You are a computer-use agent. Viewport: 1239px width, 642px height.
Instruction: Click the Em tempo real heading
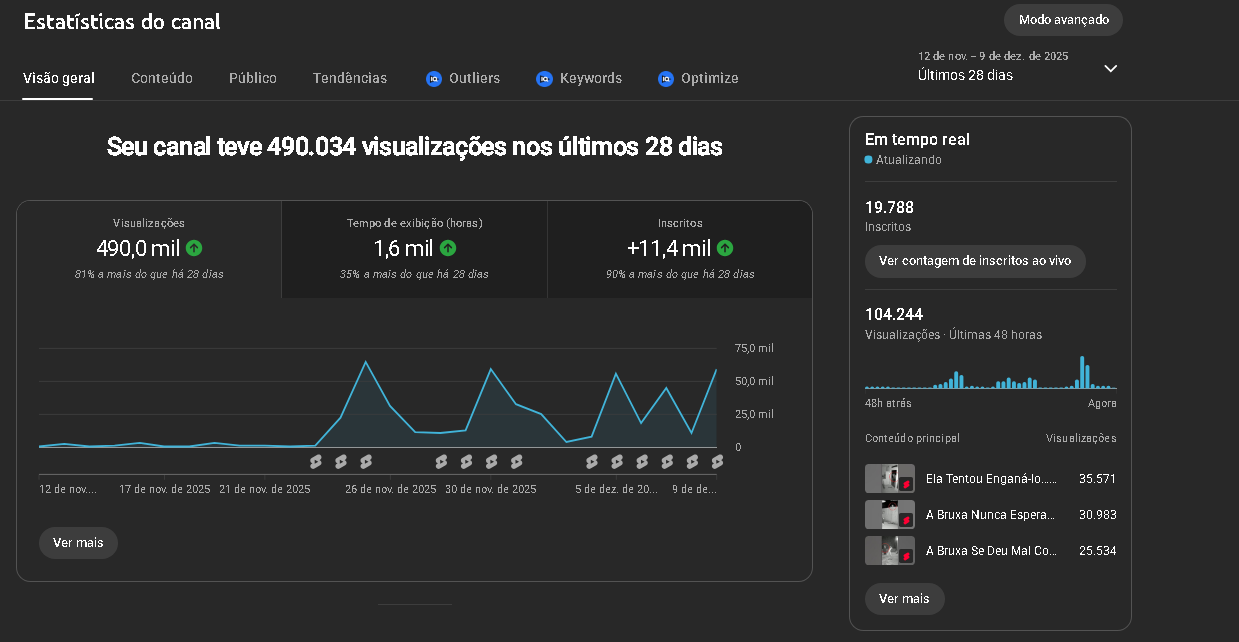[x=917, y=140]
